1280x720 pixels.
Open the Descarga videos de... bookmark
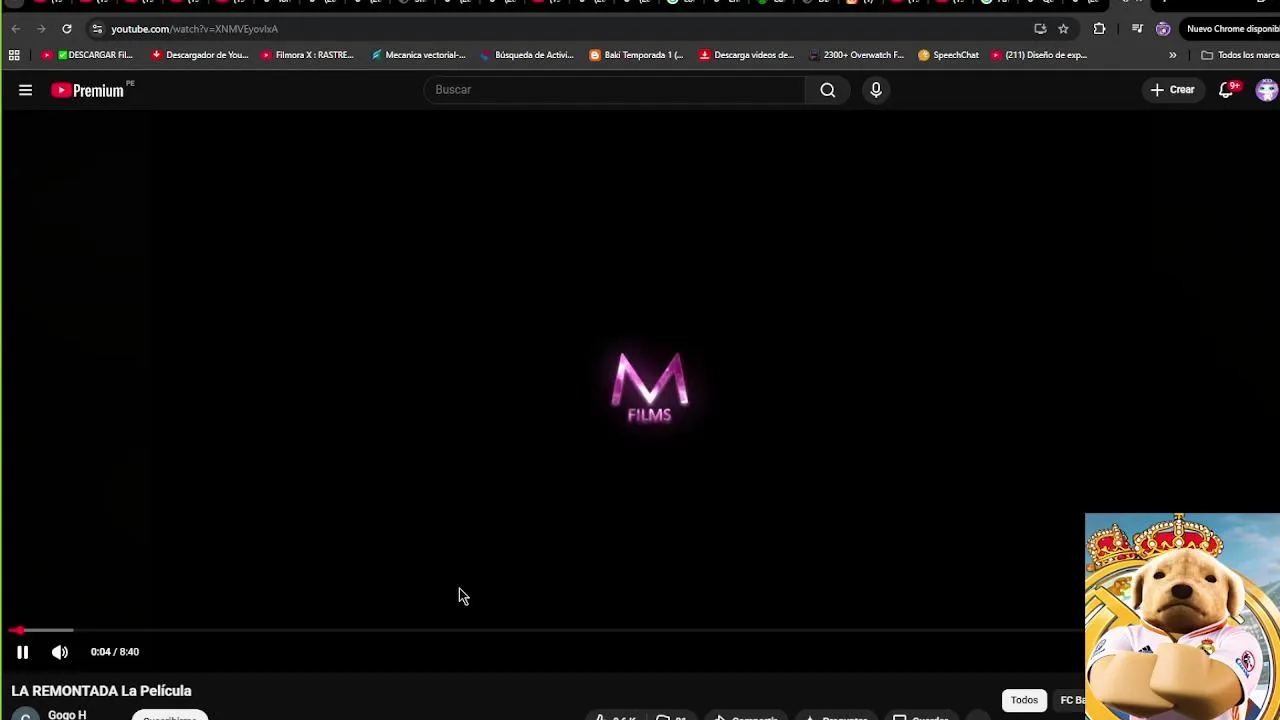[x=747, y=55]
